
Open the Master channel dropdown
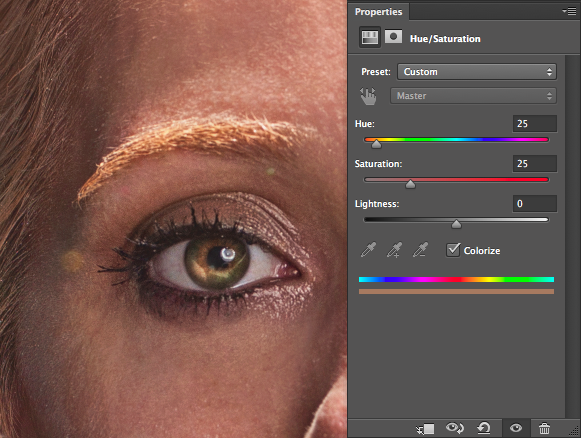click(x=473, y=96)
